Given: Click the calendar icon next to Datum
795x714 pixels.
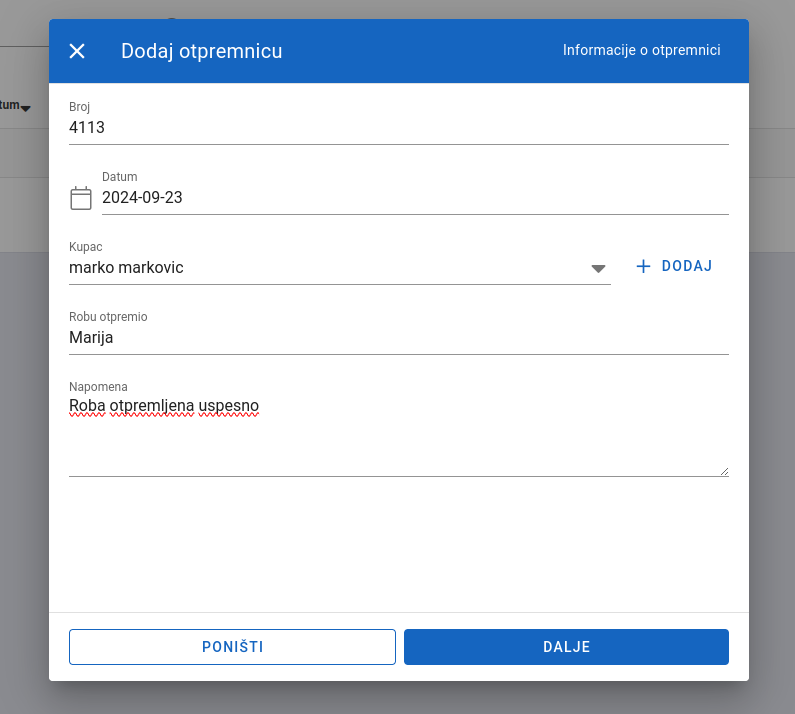Looking at the screenshot, I should (81, 198).
